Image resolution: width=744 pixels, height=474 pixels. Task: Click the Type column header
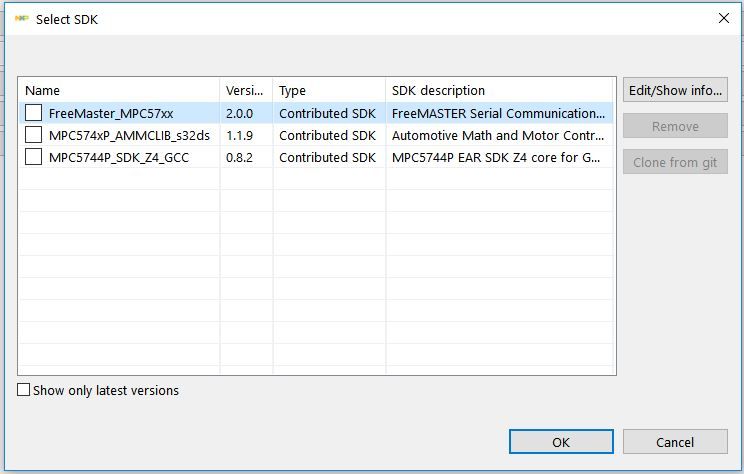[328, 90]
